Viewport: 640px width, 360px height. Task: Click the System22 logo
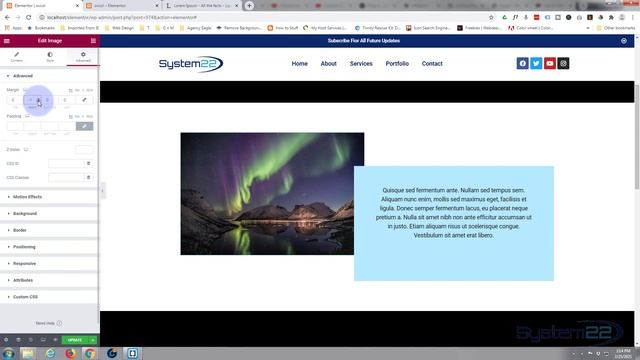[x=191, y=64]
